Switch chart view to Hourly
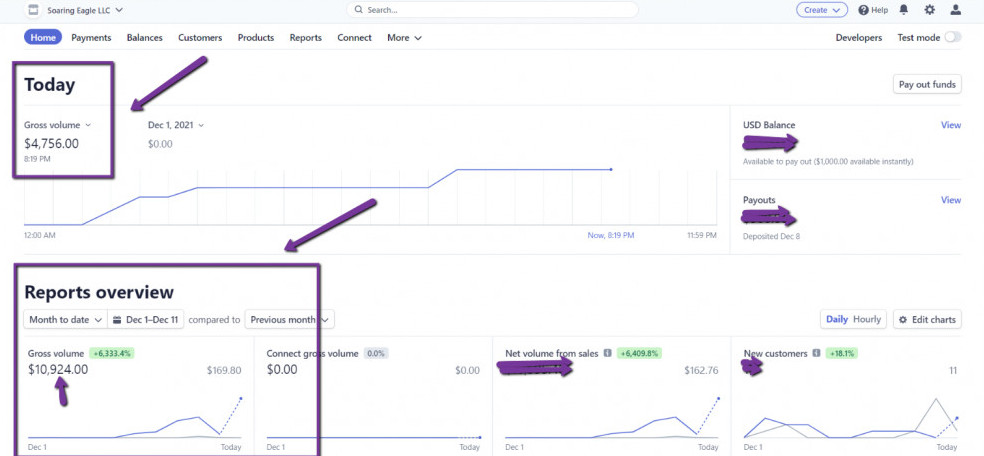The width and height of the screenshot is (984, 456). click(x=867, y=320)
